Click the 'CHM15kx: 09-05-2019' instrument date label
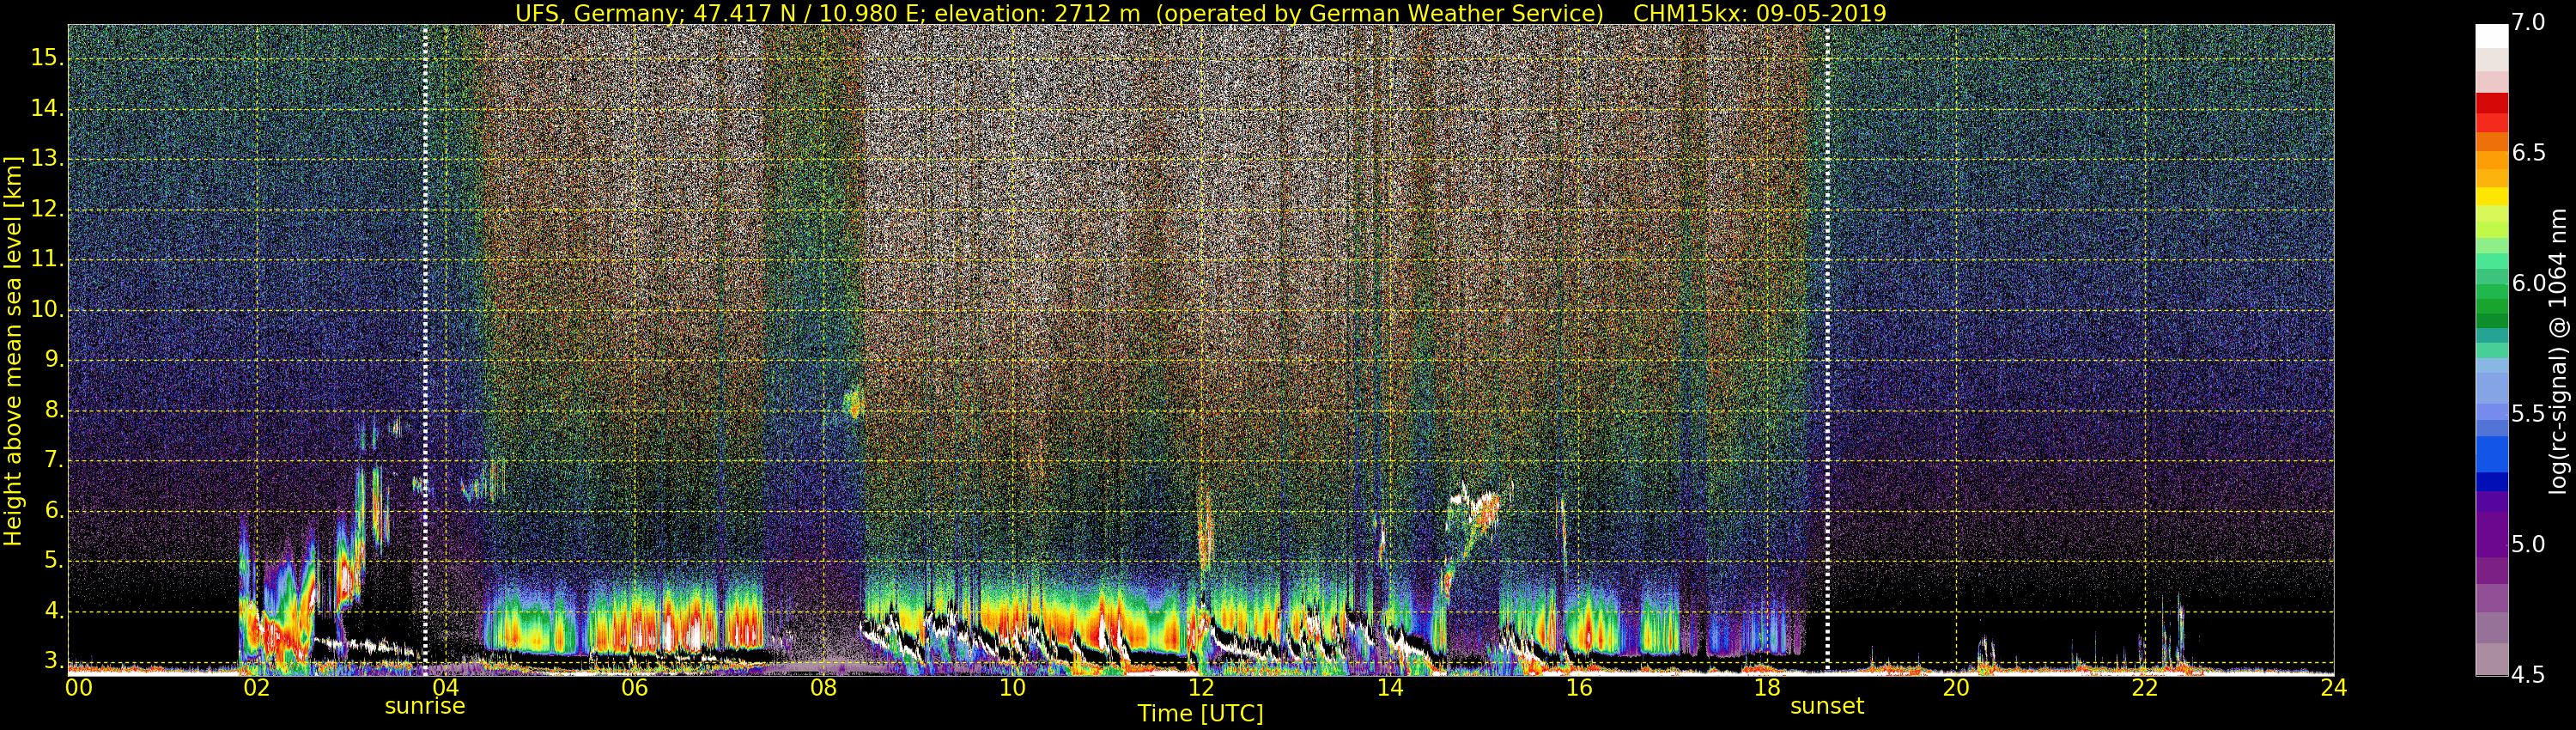The height and width of the screenshot is (730, 2576). pyautogui.click(x=1759, y=13)
